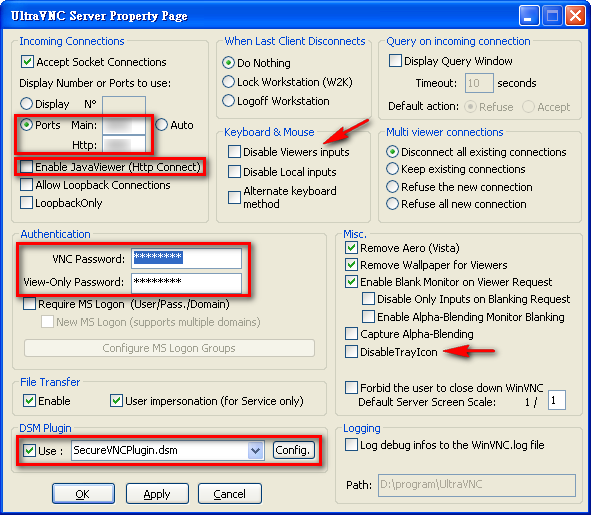Viewport: 591px width, 515px height.
Task: Apply the server settings
Action: 157,494
